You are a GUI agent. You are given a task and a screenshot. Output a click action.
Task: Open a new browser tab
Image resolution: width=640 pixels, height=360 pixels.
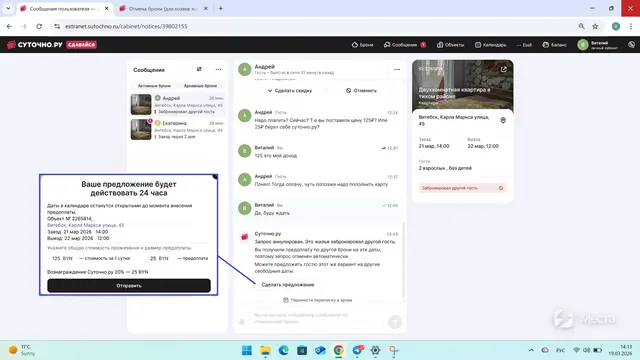click(221, 9)
